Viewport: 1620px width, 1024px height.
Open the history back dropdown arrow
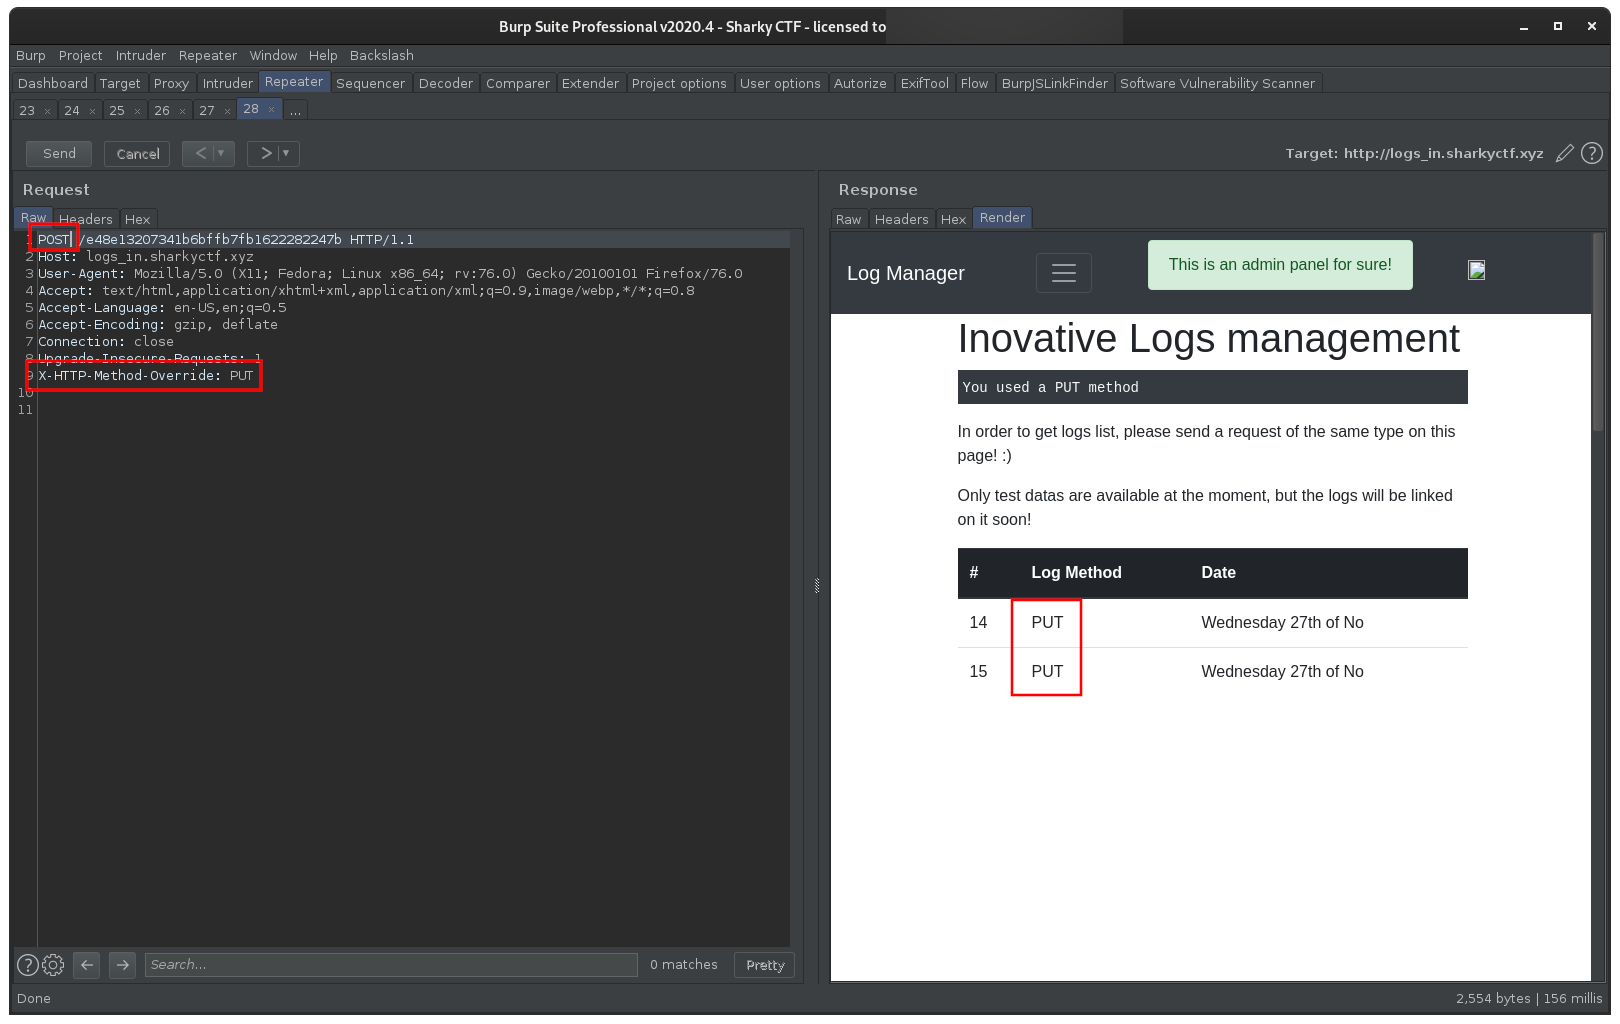222,153
